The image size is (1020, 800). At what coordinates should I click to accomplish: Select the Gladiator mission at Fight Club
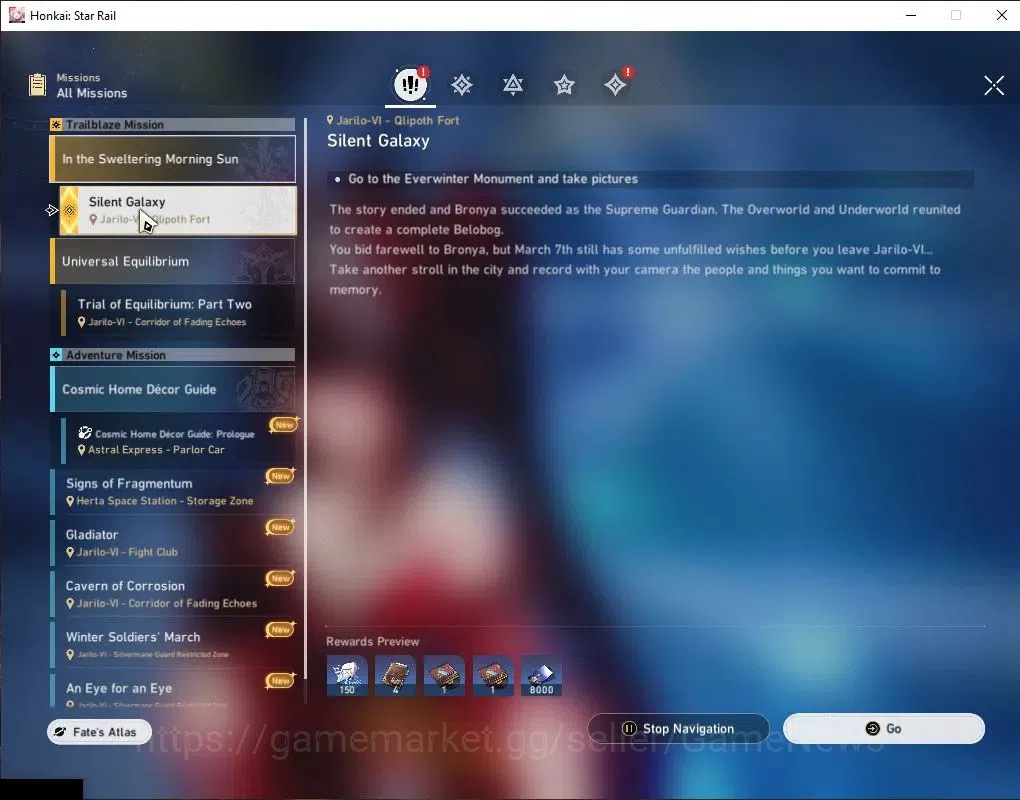tap(172, 543)
